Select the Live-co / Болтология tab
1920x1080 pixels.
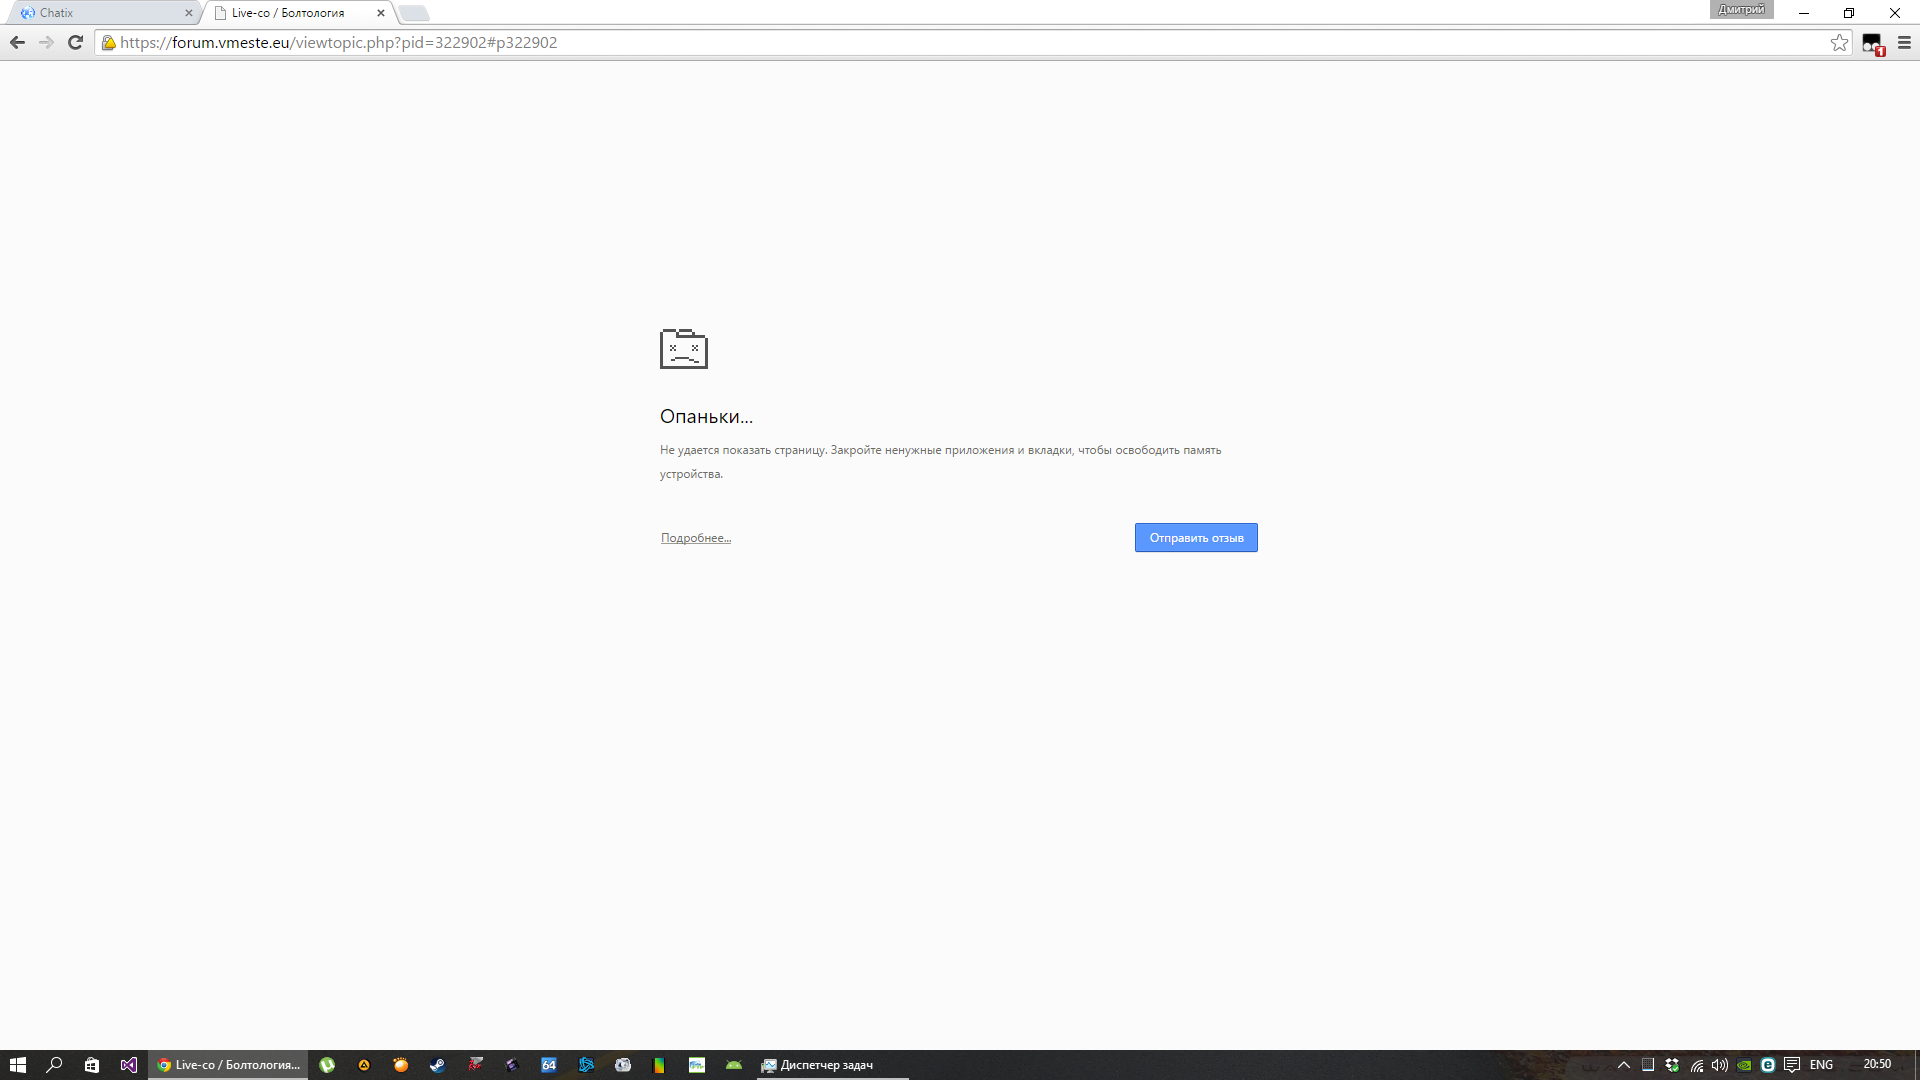290,13
